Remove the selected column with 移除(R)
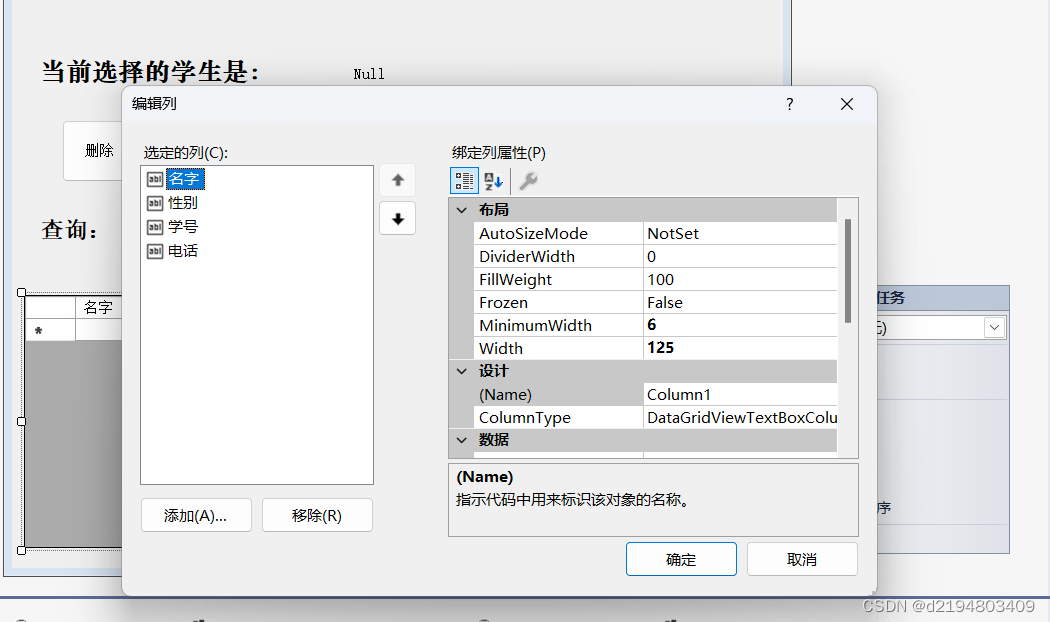 tap(317, 514)
